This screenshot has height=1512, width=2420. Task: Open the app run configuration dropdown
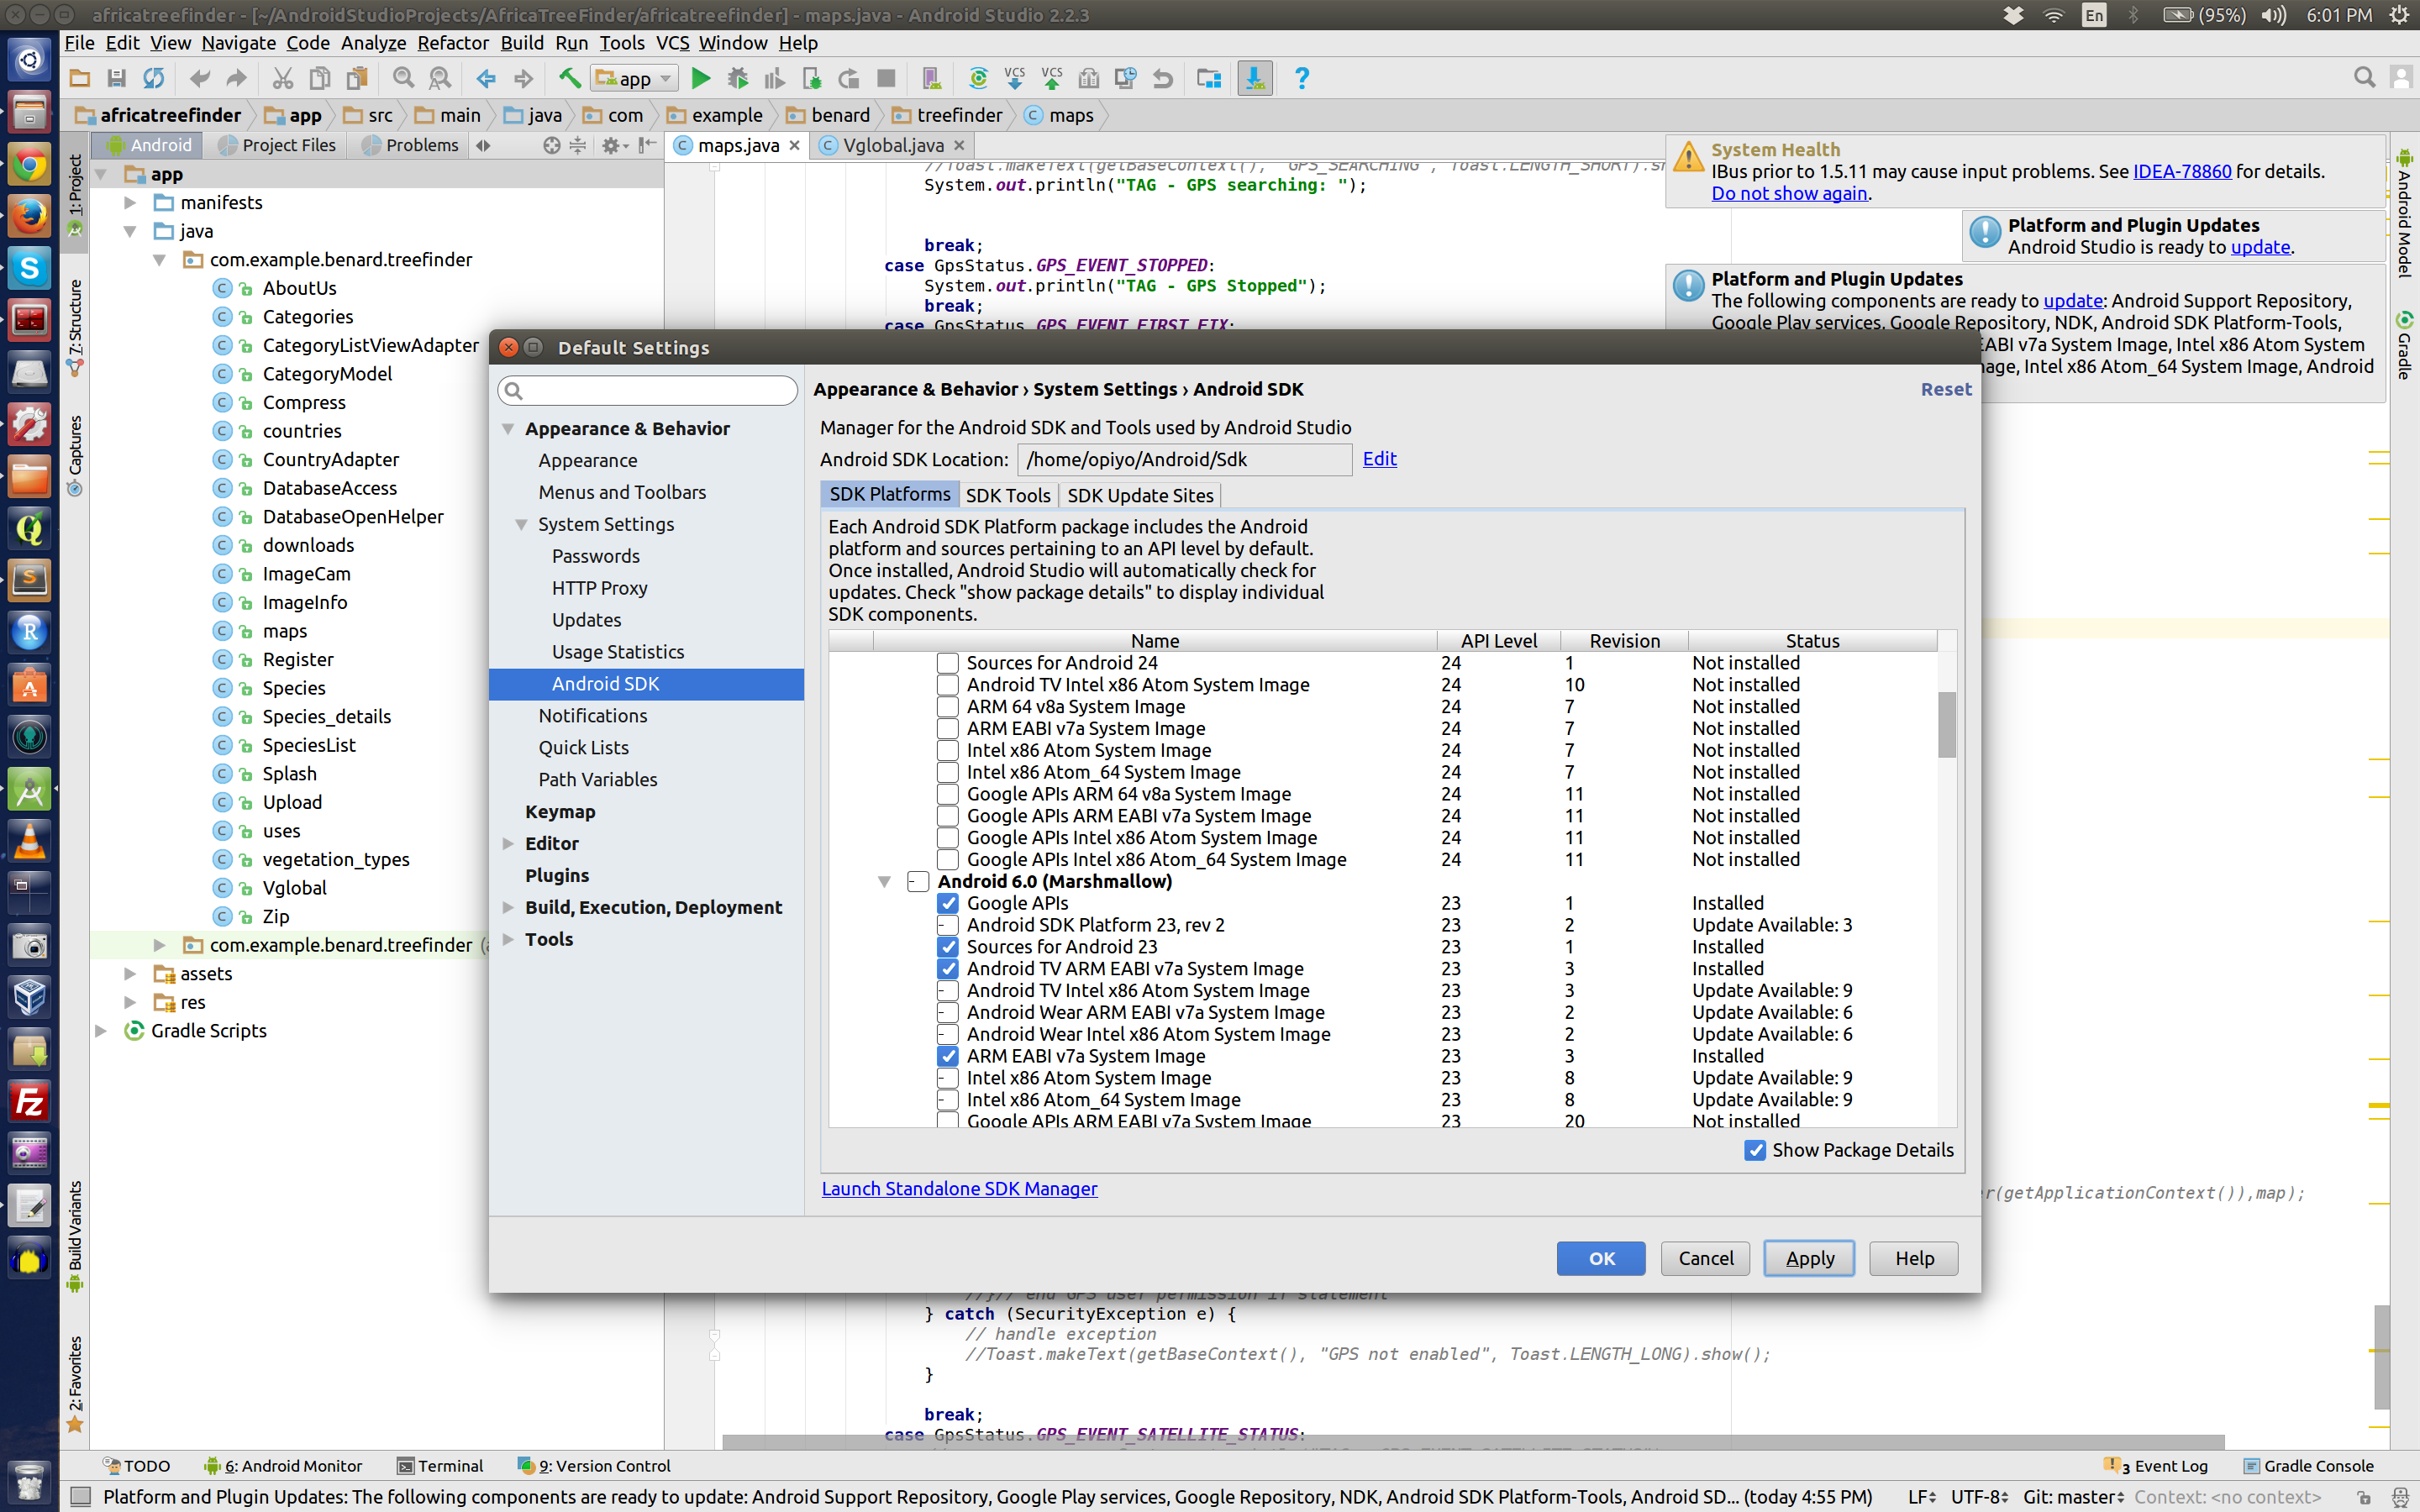point(635,78)
